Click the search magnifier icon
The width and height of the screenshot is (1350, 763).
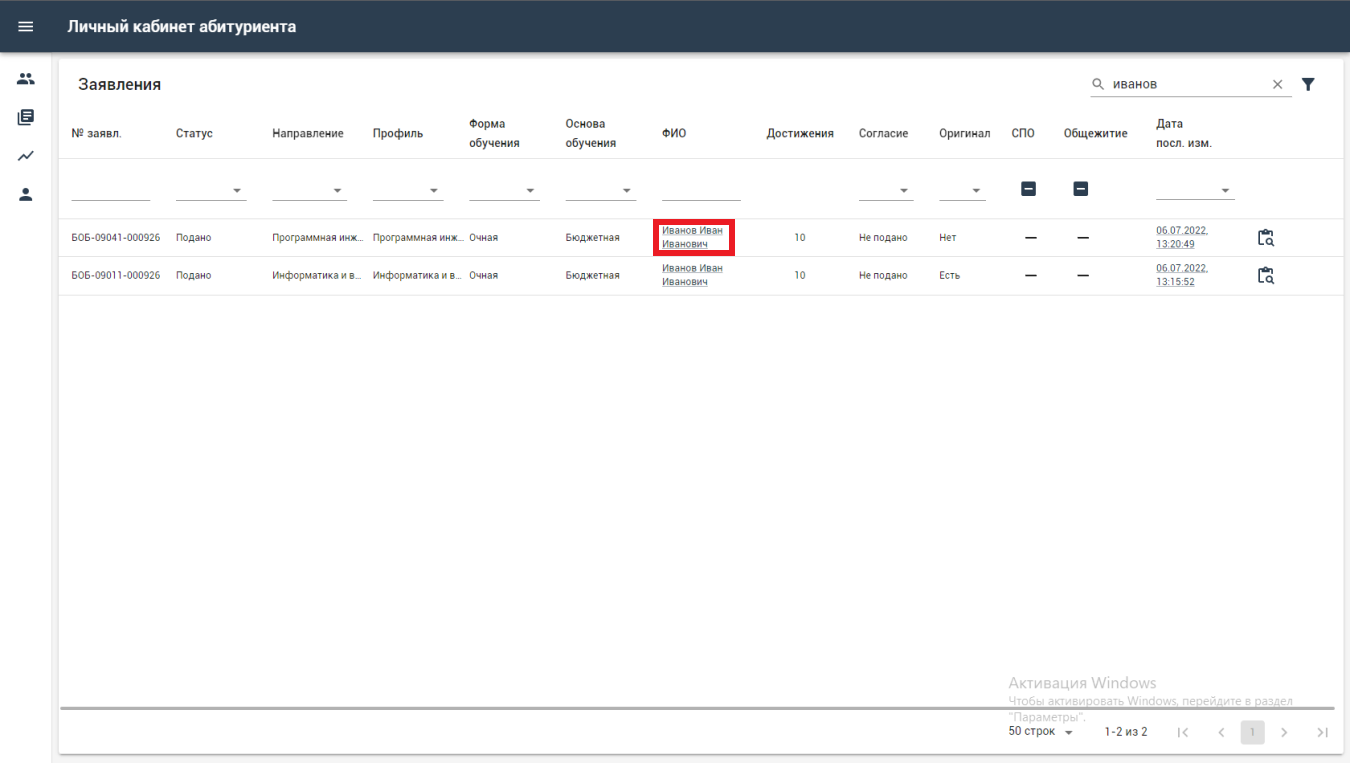click(x=1098, y=85)
